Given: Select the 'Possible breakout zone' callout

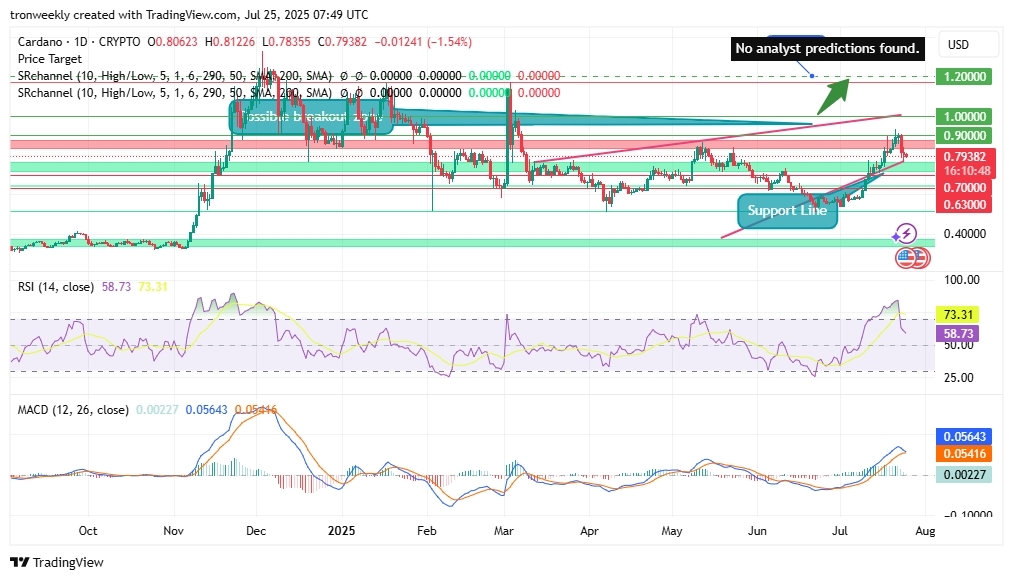Looking at the screenshot, I should coord(308,117).
